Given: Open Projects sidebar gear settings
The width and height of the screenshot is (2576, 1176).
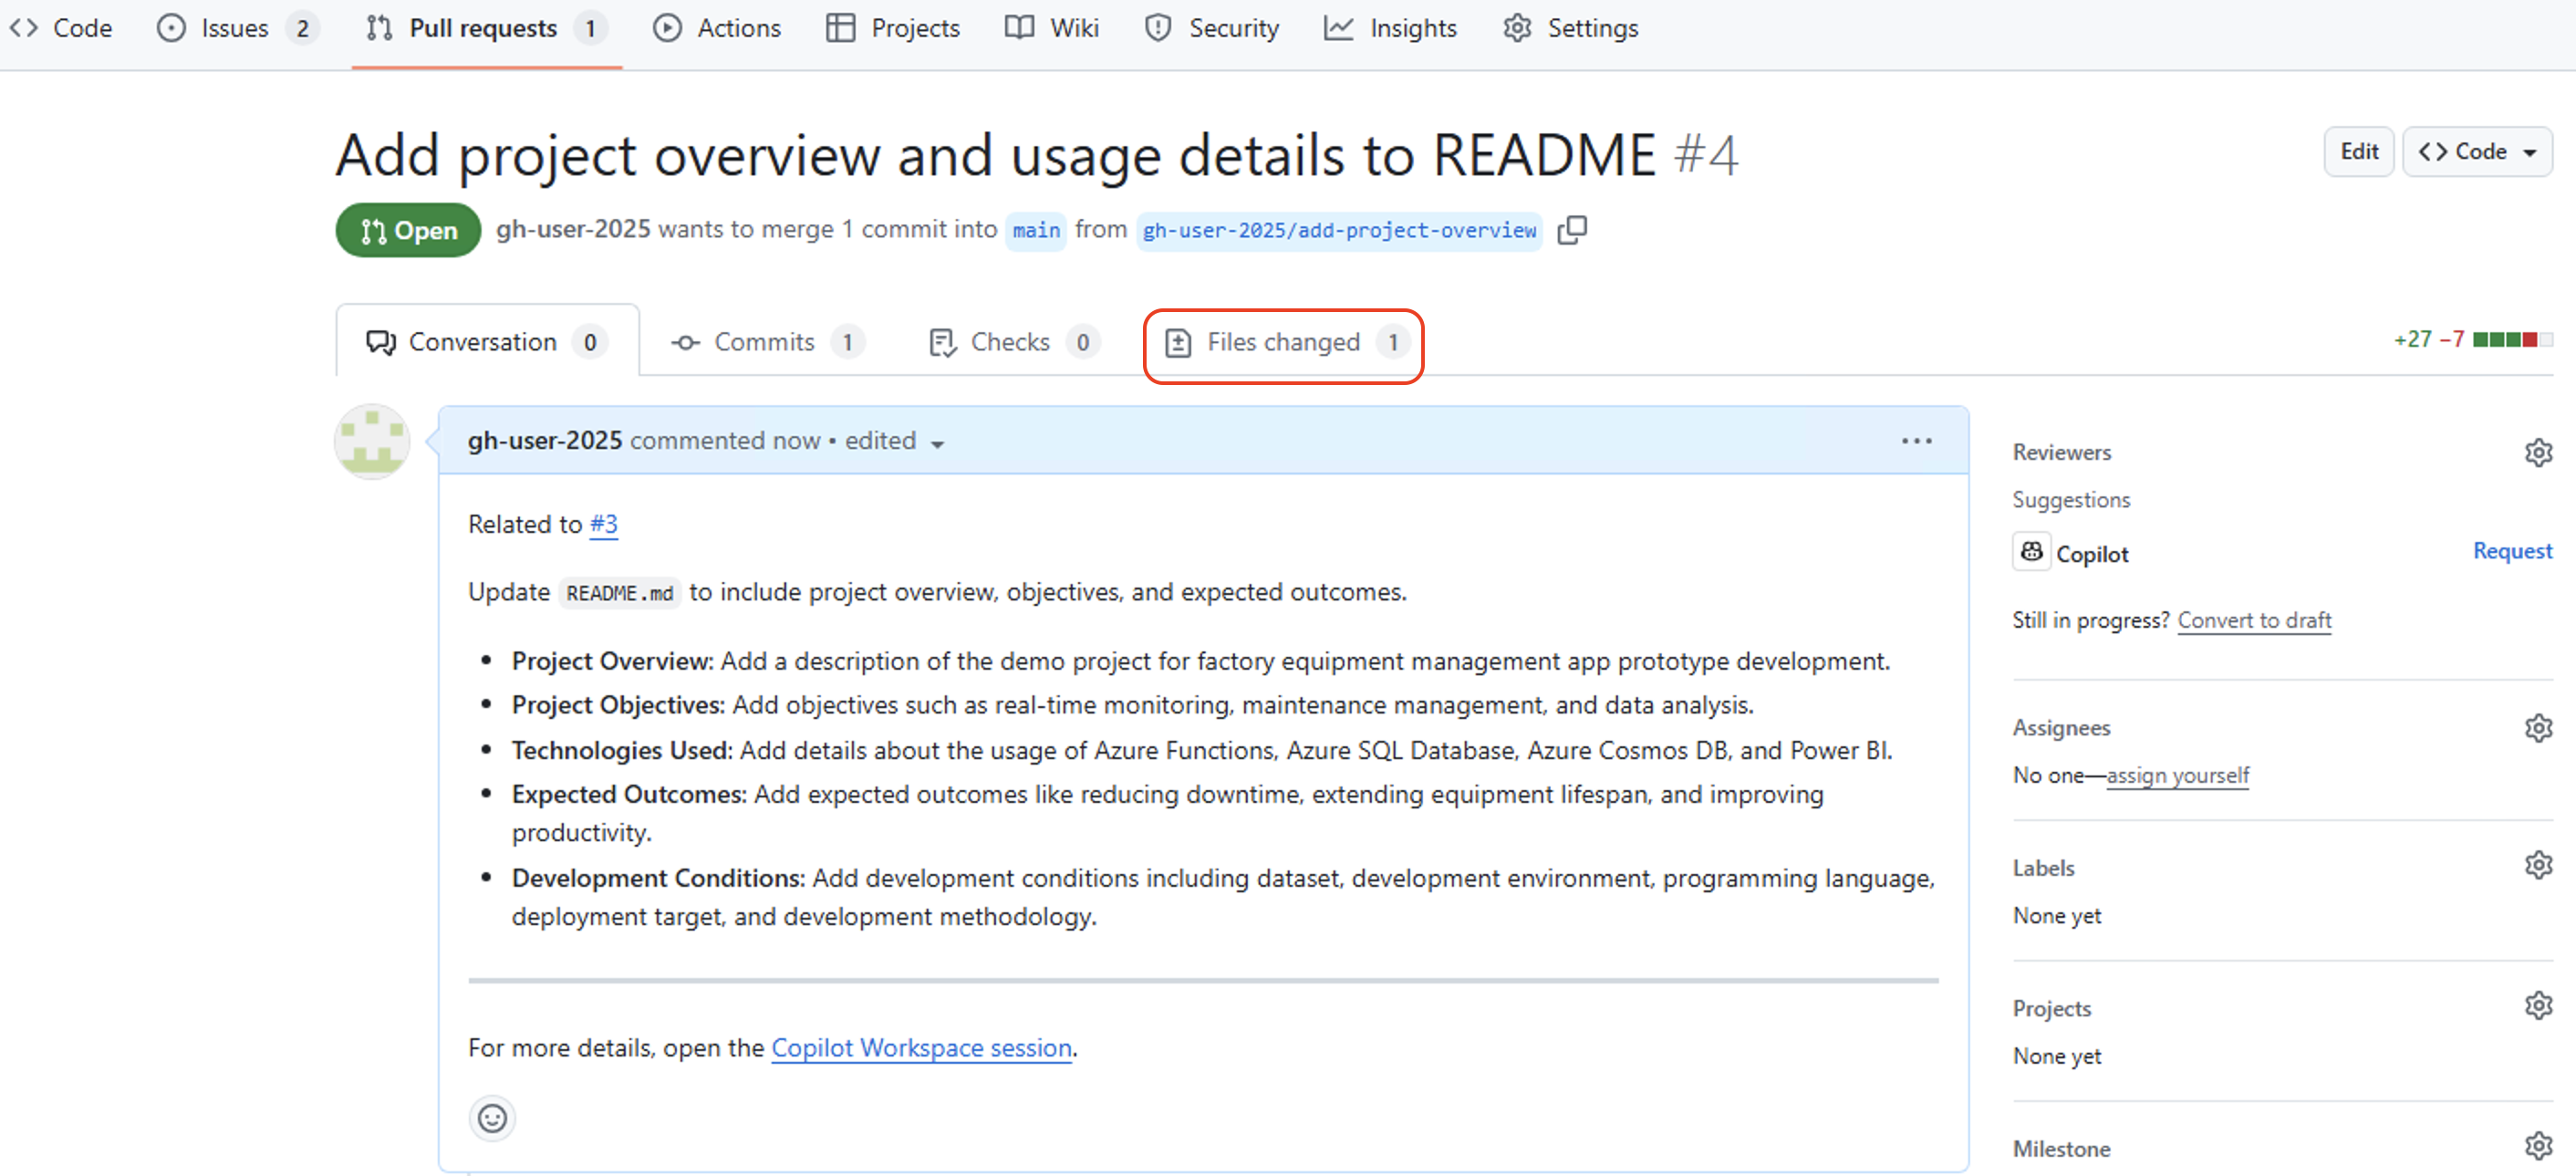Looking at the screenshot, I should (2537, 1005).
